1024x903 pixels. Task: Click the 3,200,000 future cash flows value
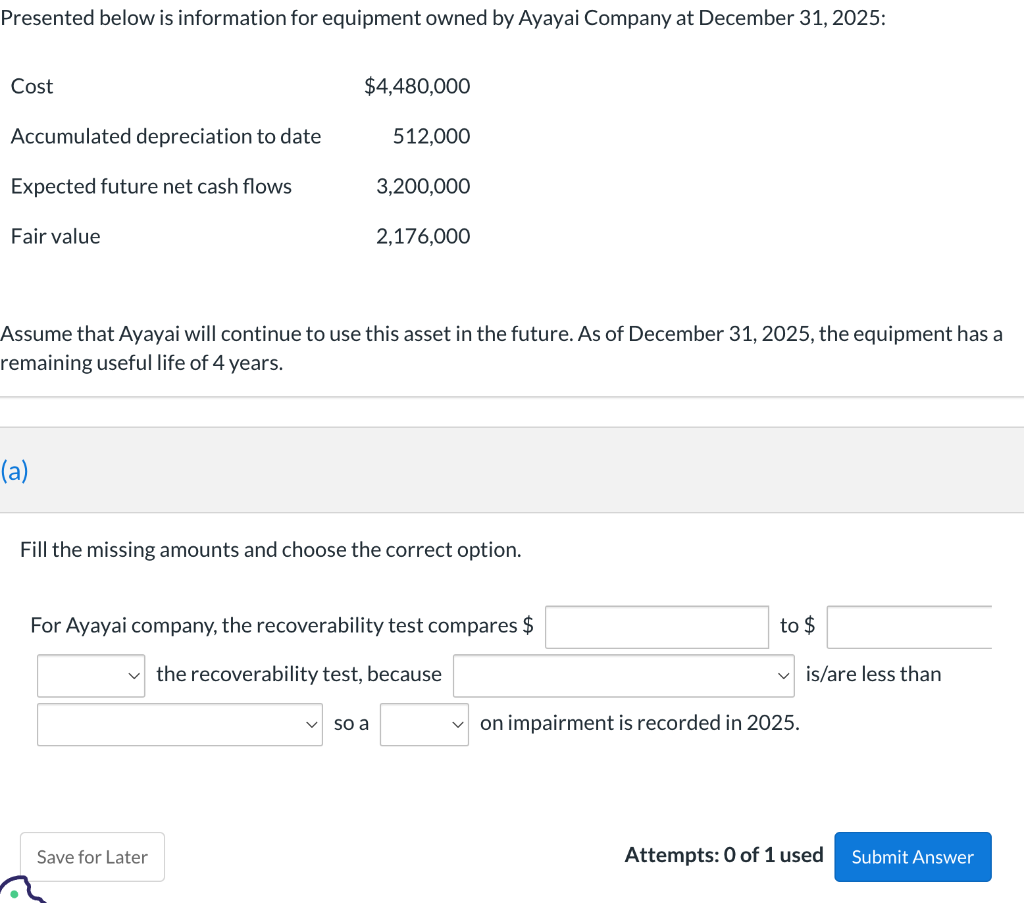click(x=423, y=186)
